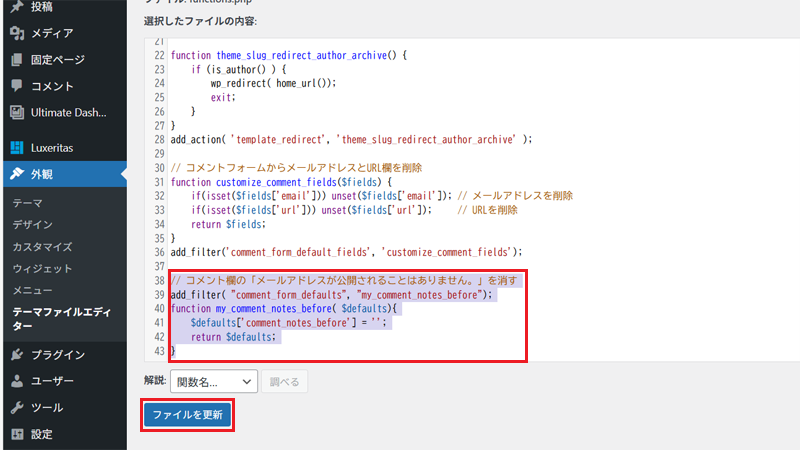
Task: Select the カスタマイズ submenu link
Action: pyautogui.click(x=42, y=247)
